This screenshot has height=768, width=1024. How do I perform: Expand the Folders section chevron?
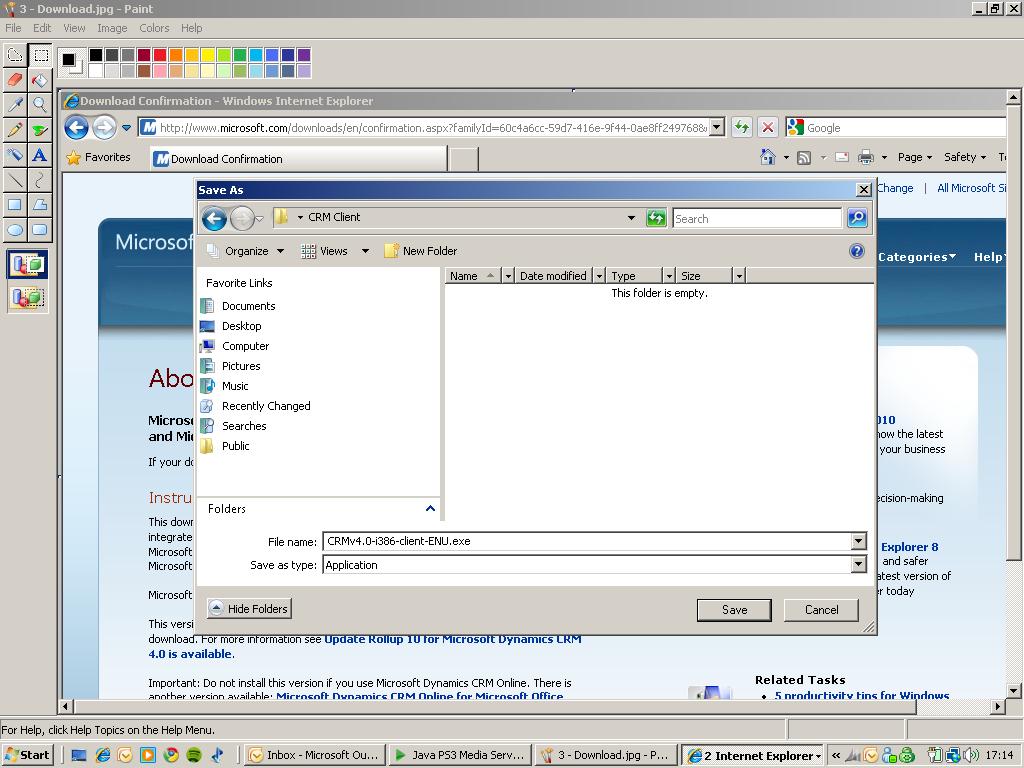click(430, 508)
